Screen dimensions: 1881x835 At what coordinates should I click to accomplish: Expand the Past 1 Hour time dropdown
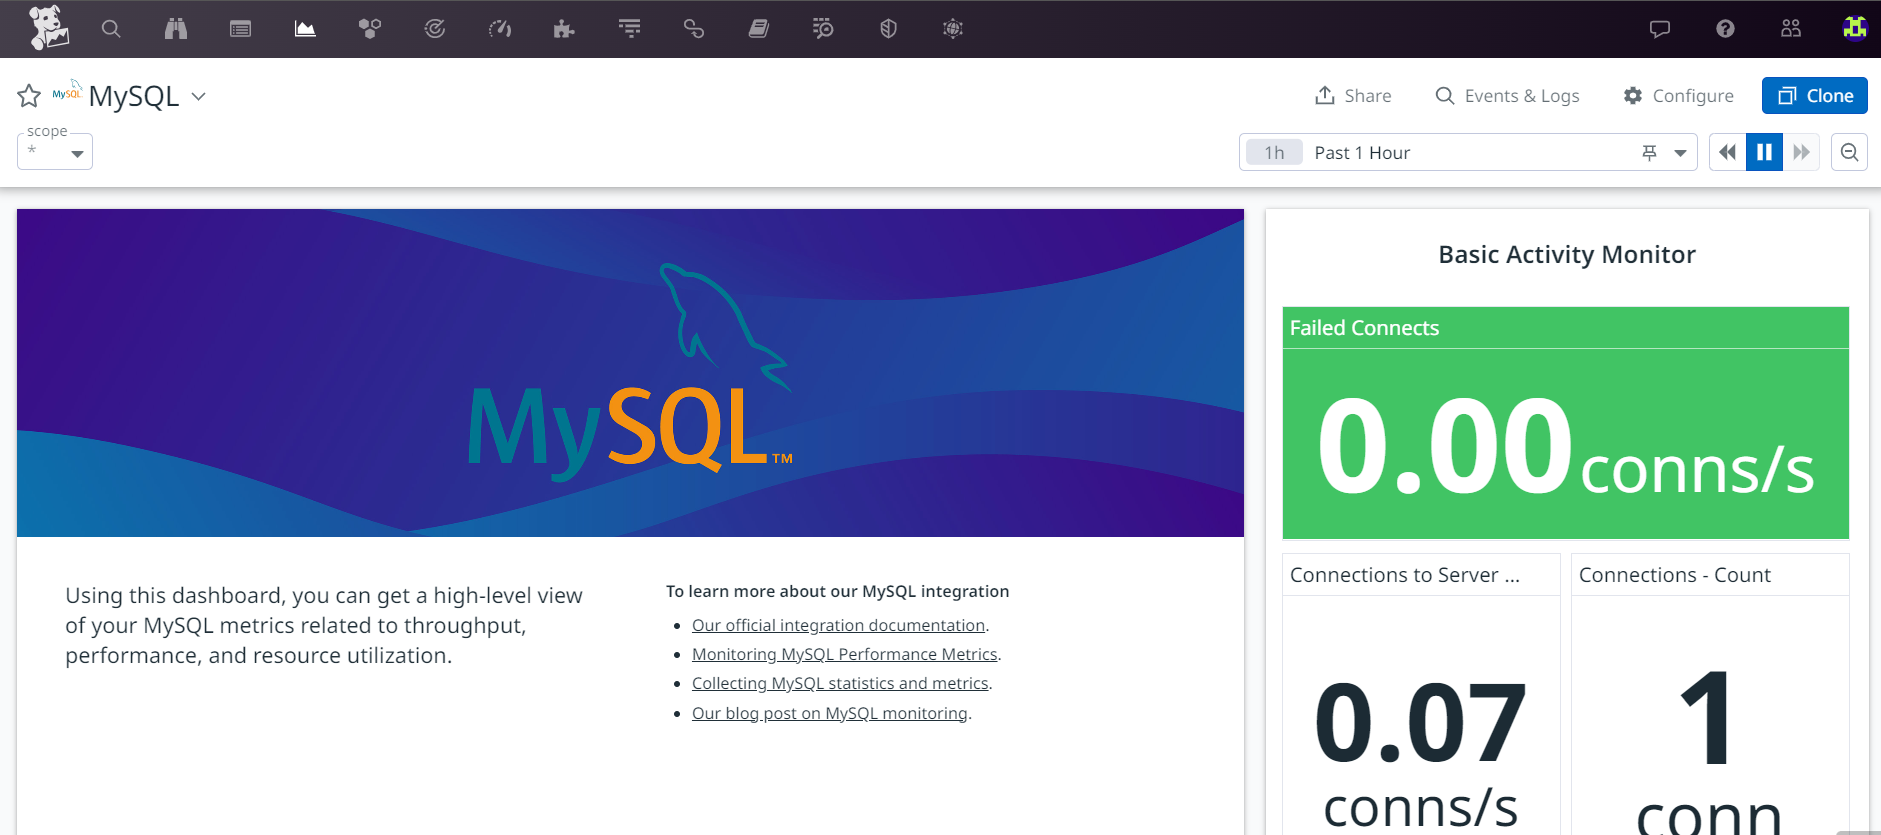click(1681, 153)
